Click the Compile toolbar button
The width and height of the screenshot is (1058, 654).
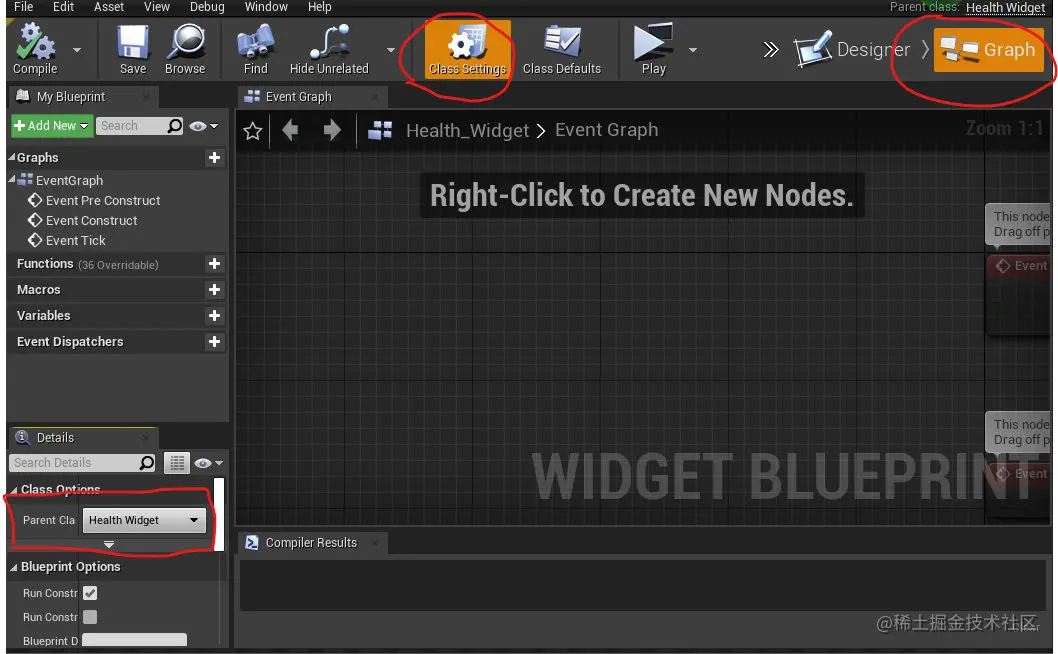(35, 49)
